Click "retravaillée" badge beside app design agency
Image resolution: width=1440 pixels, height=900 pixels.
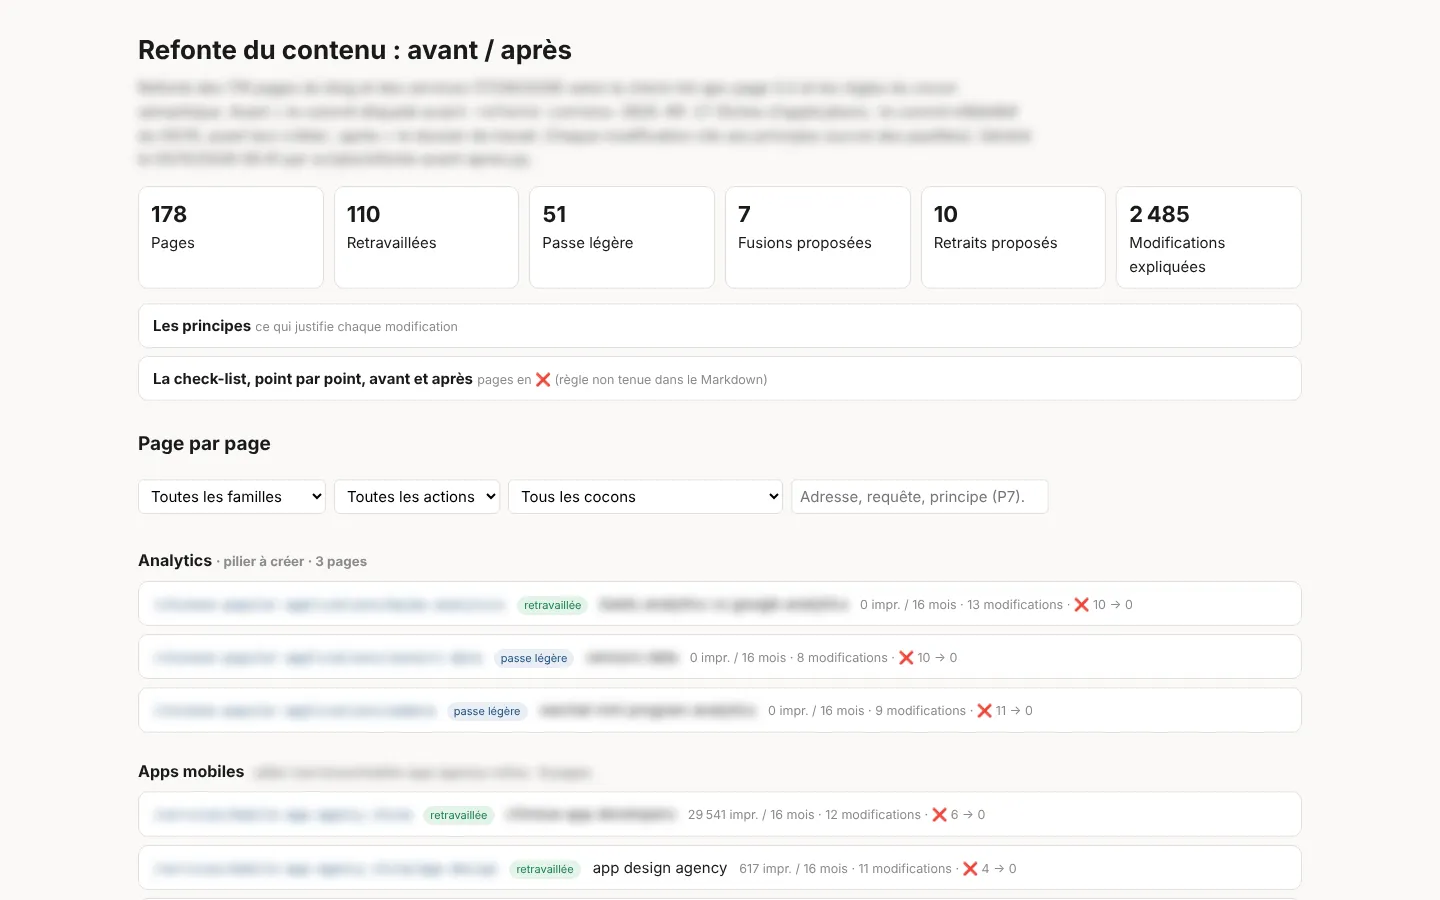point(545,869)
